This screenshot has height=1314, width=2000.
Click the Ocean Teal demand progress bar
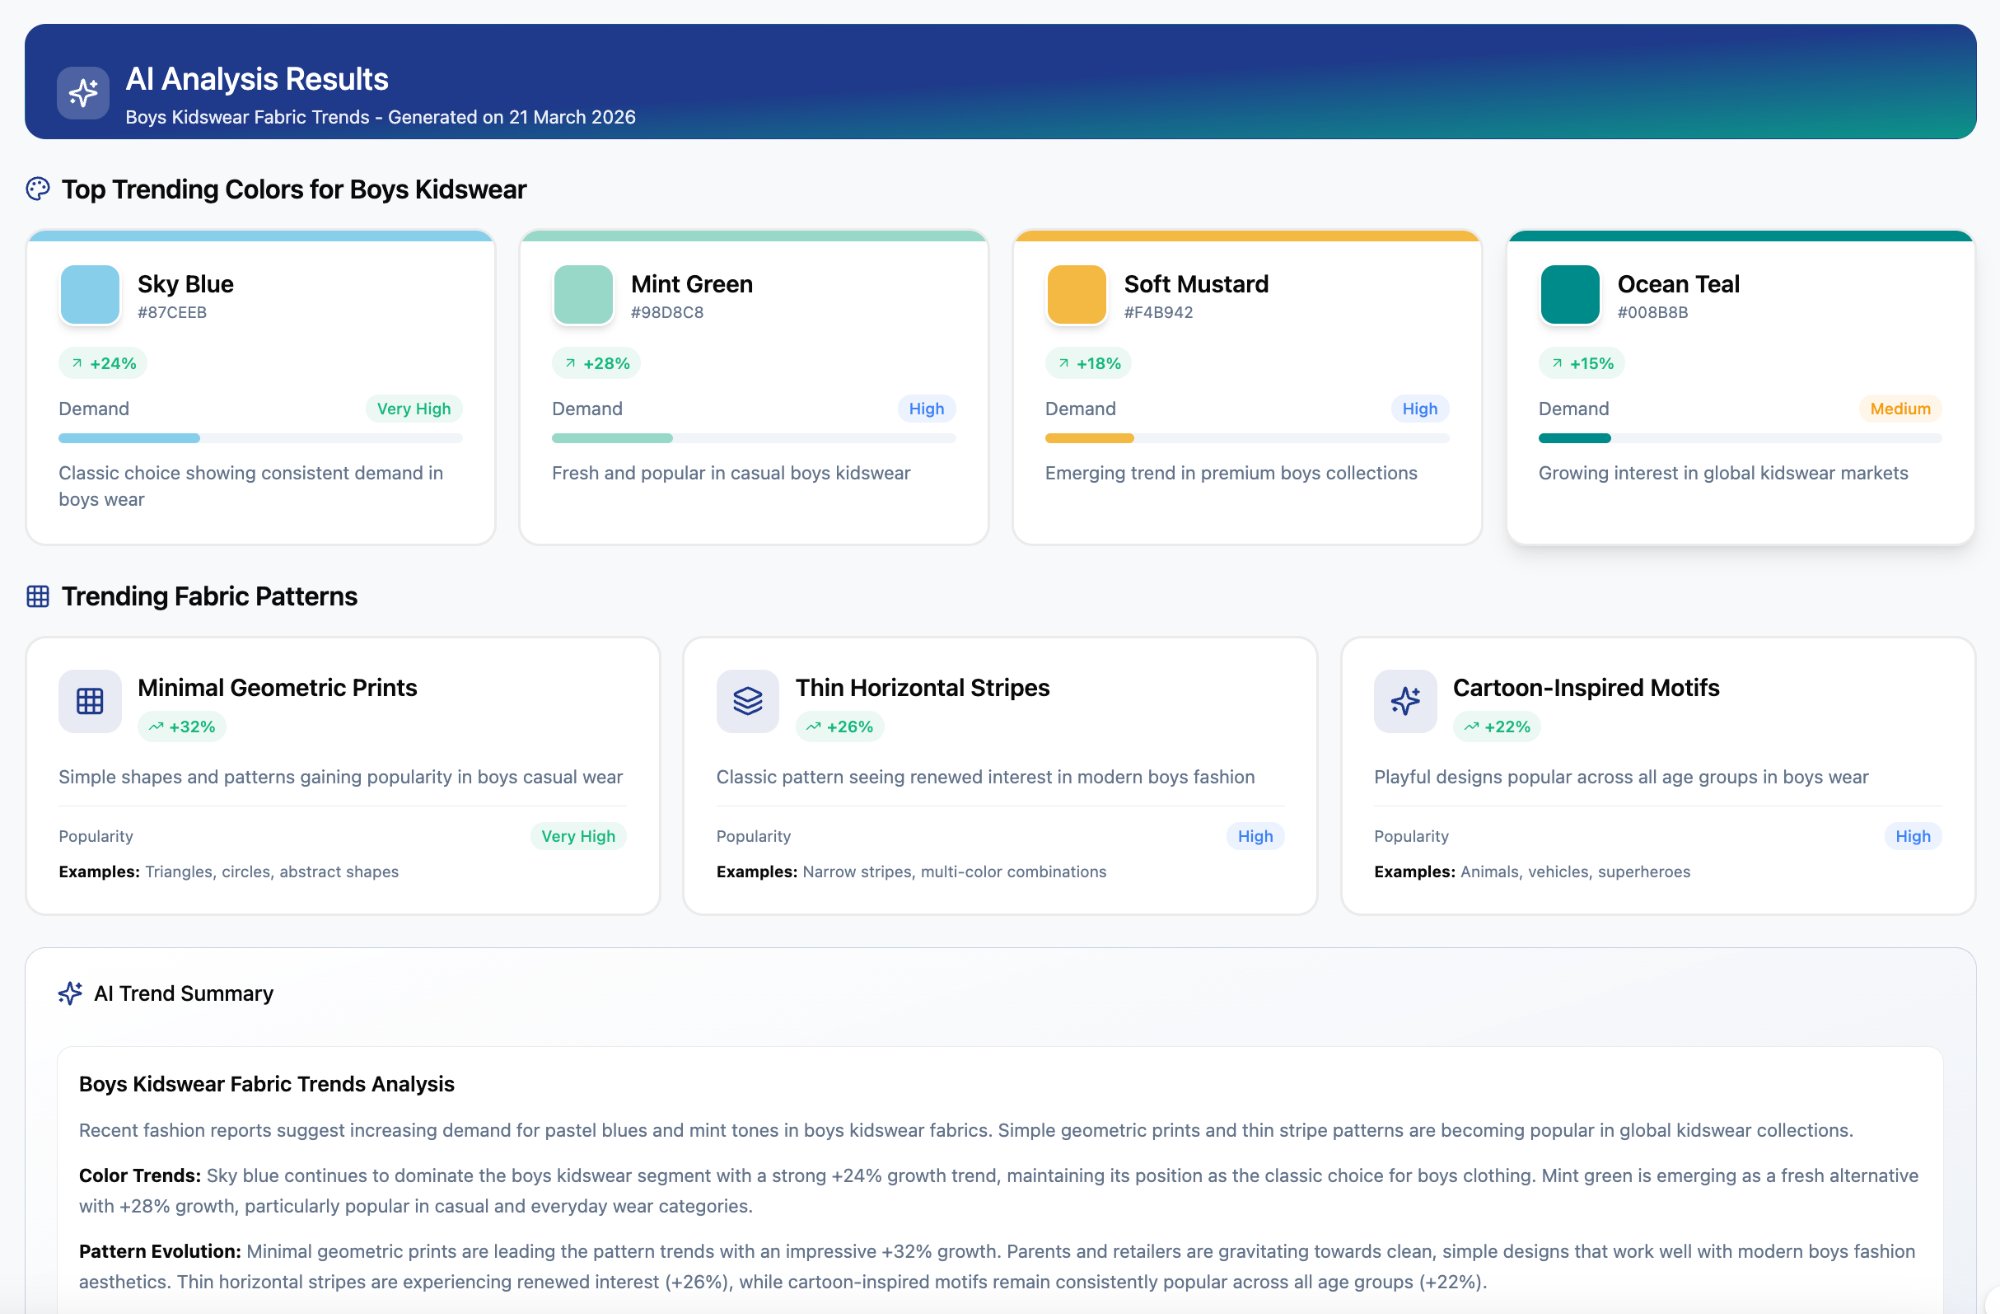pyautogui.click(x=1739, y=438)
